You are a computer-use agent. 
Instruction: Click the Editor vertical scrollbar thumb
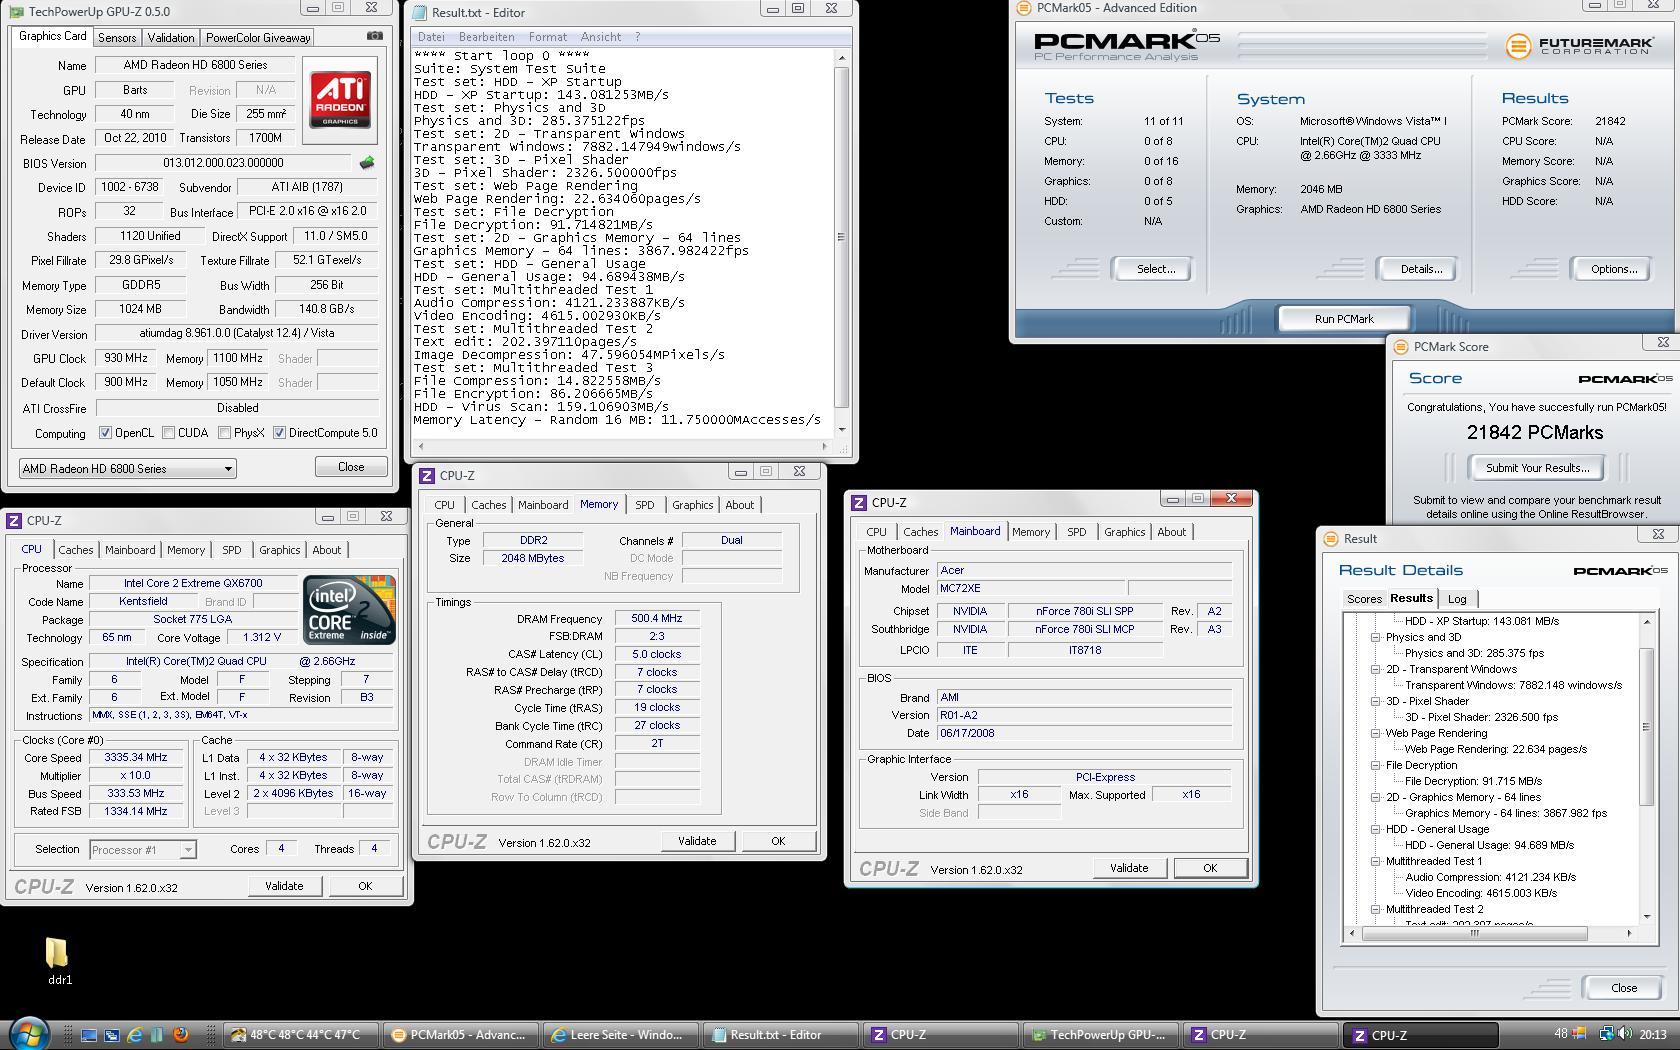click(x=842, y=238)
